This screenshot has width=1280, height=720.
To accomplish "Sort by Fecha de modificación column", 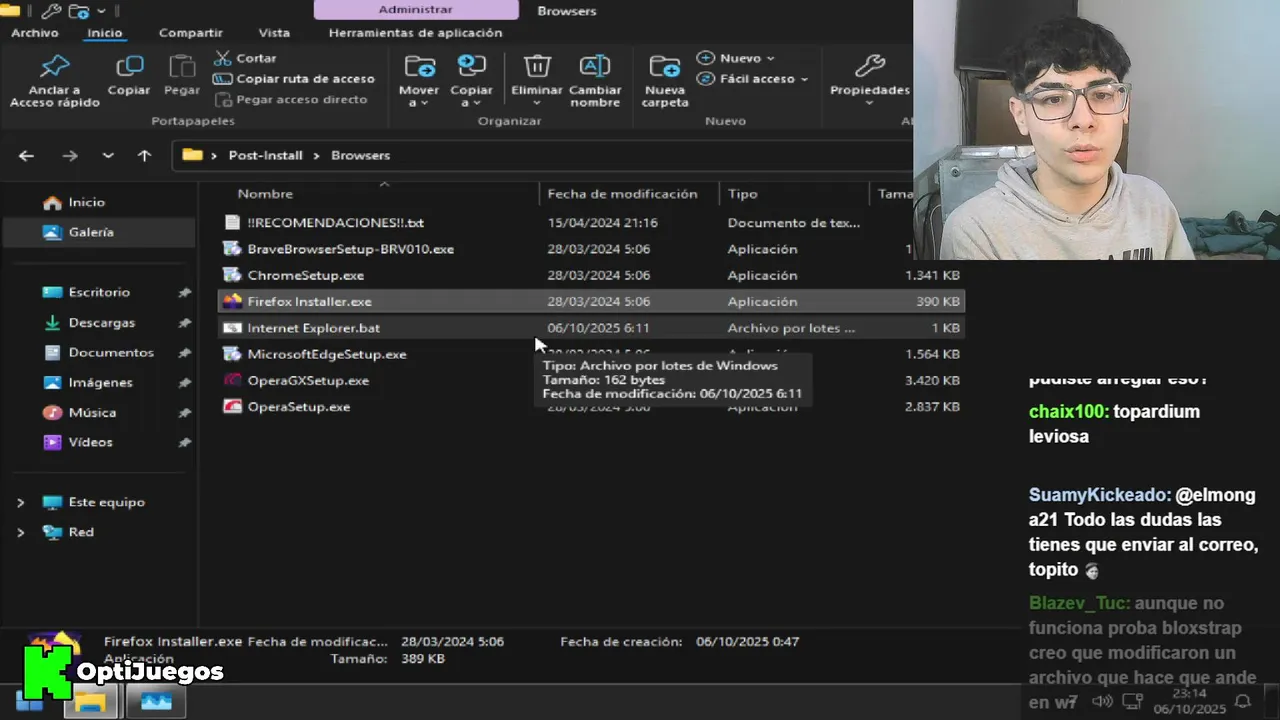I will [622, 194].
